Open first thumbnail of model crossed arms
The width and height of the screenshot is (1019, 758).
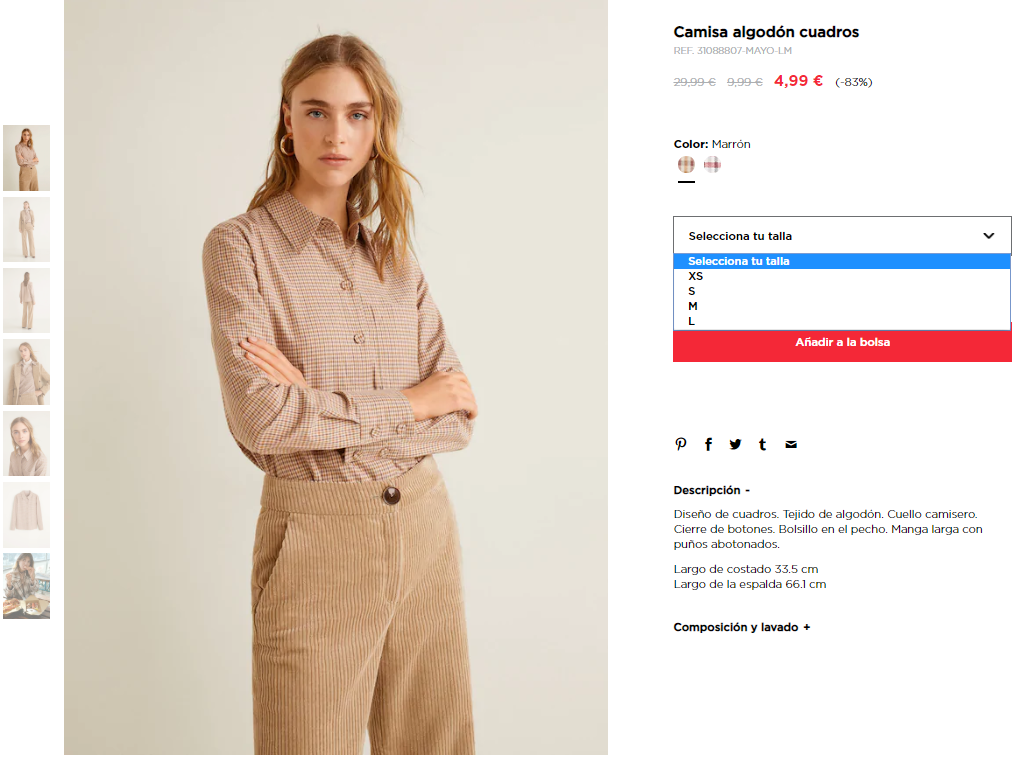tap(27, 158)
